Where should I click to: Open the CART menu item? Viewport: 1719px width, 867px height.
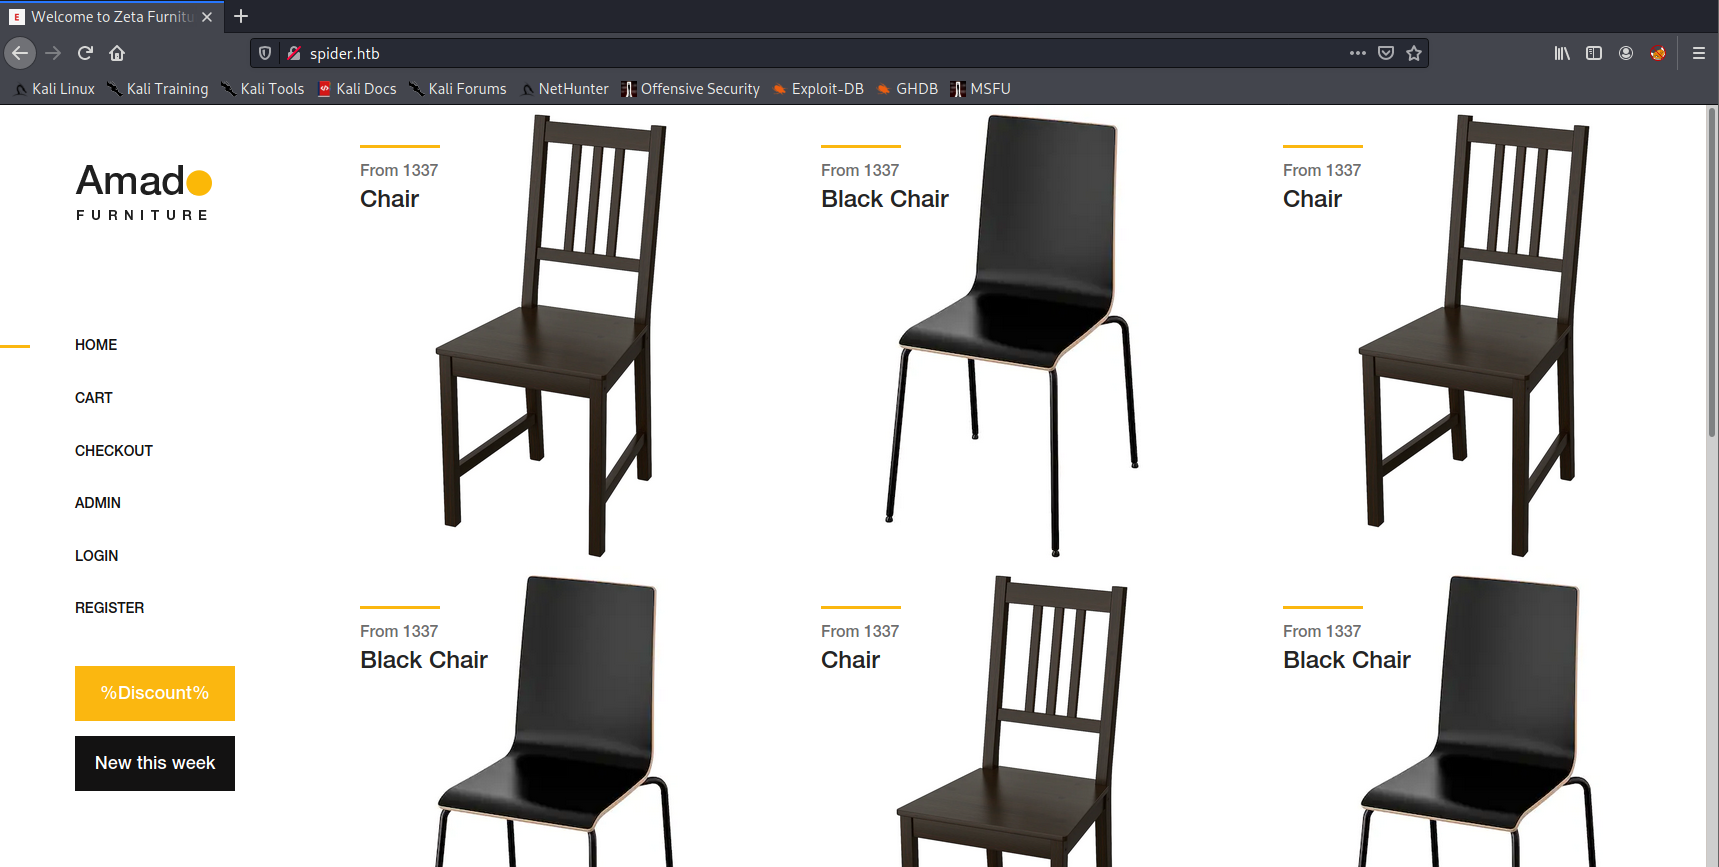click(94, 398)
